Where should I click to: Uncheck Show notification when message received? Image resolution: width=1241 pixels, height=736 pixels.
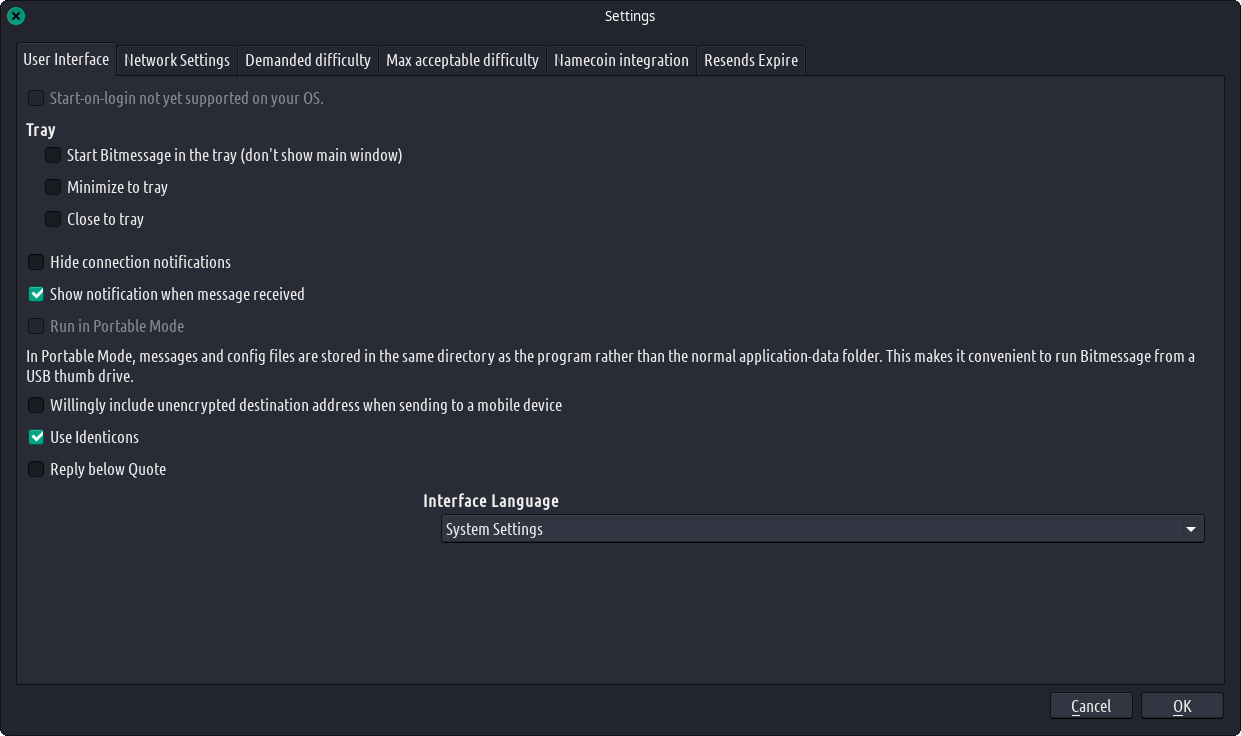(x=36, y=294)
